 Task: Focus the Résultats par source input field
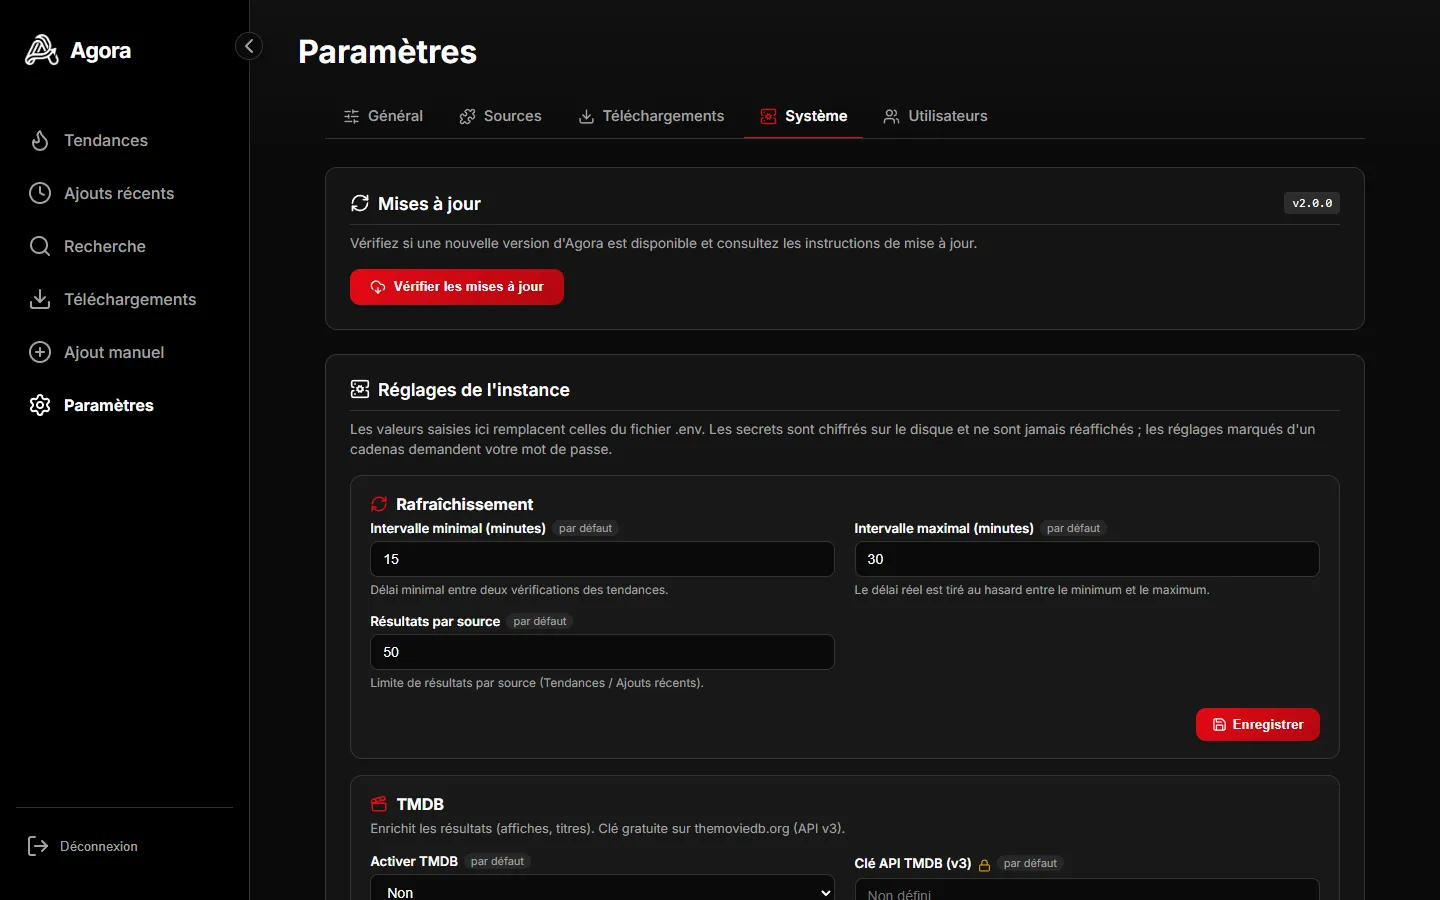[x=602, y=652]
